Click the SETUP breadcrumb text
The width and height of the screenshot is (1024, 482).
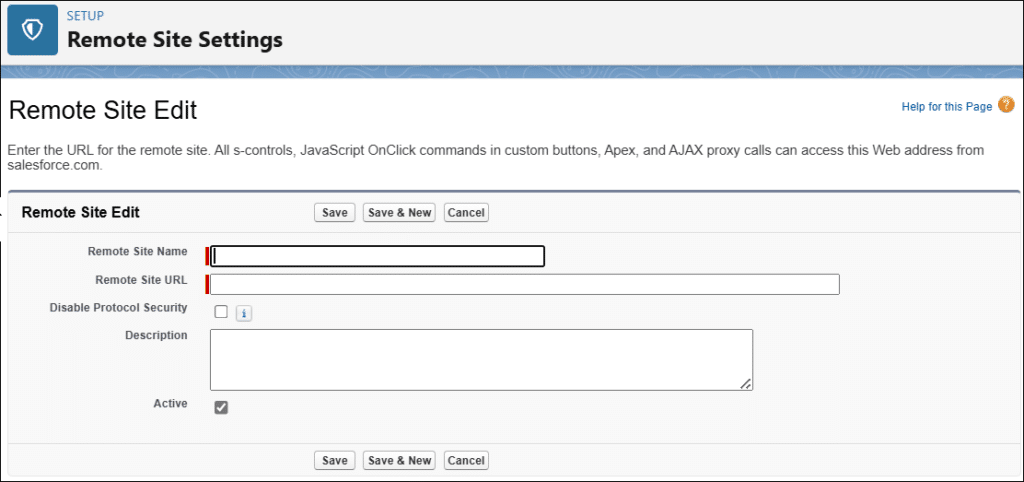click(x=85, y=16)
